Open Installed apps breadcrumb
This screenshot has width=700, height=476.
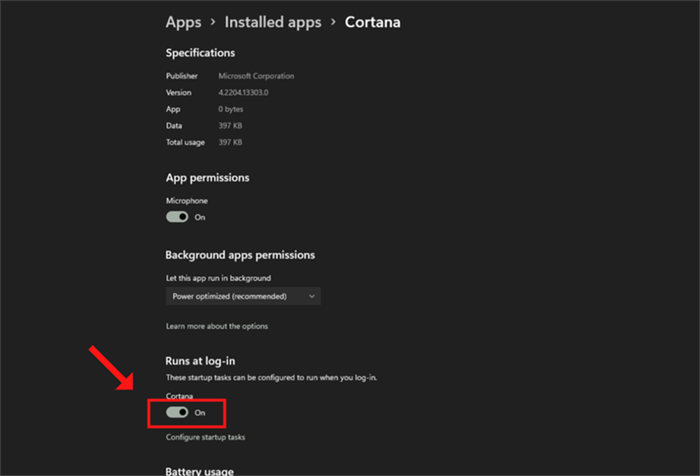(x=273, y=22)
